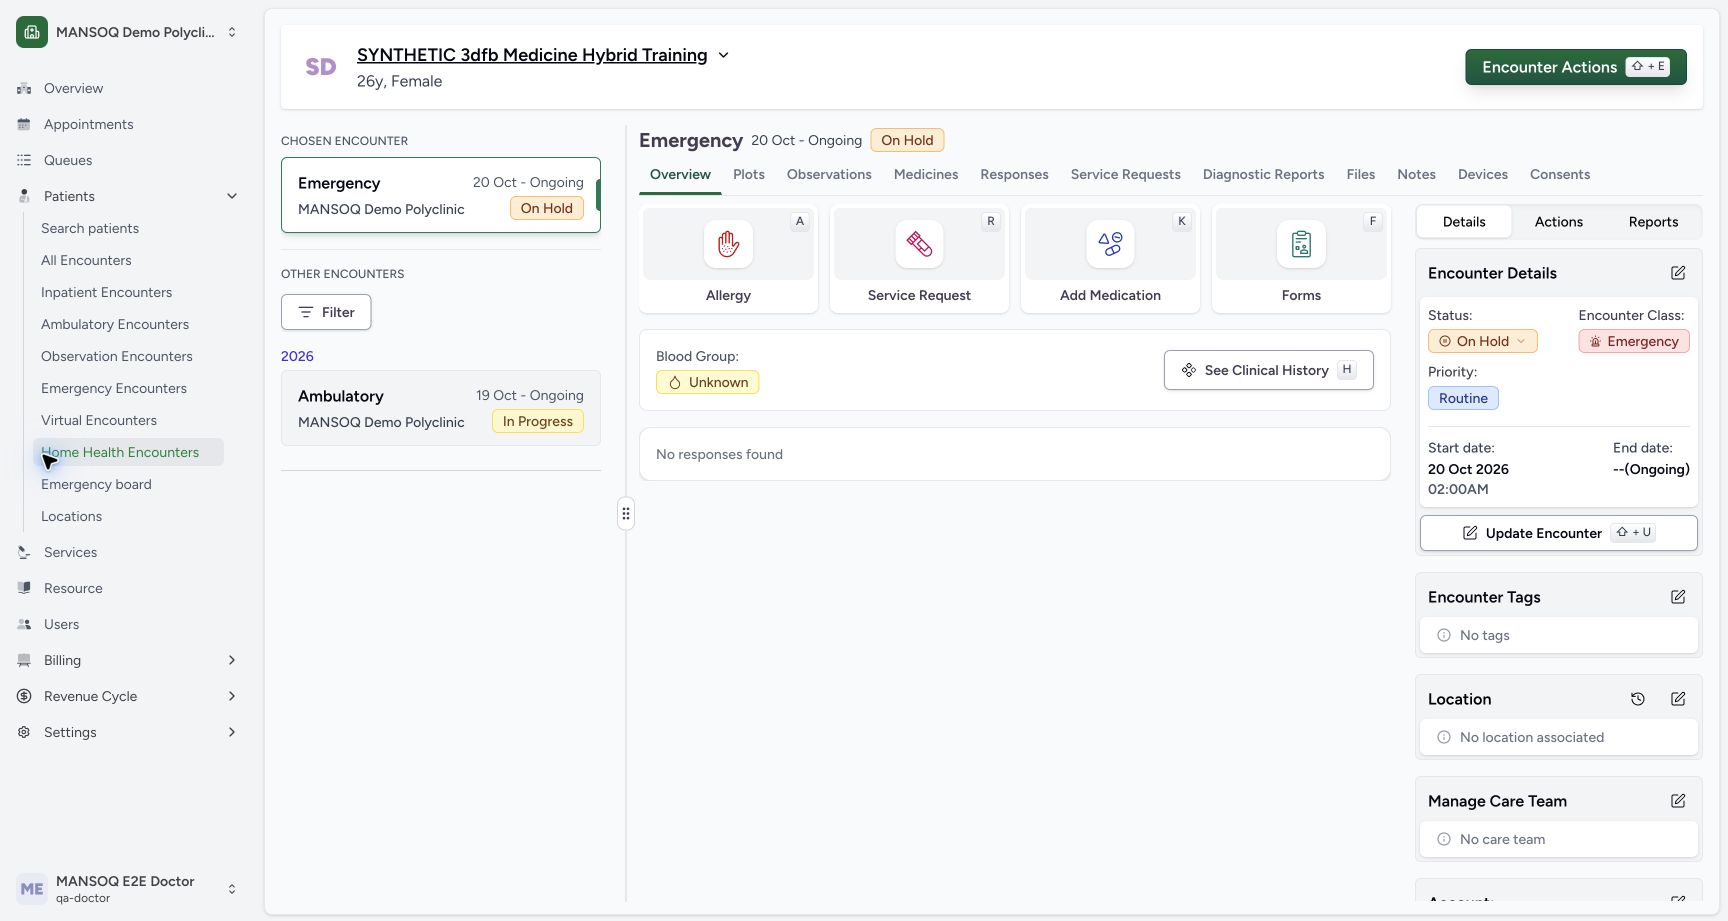Screen dimensions: 1728x921
Task: Open the Encounter Actions button
Action: [x=1576, y=67]
